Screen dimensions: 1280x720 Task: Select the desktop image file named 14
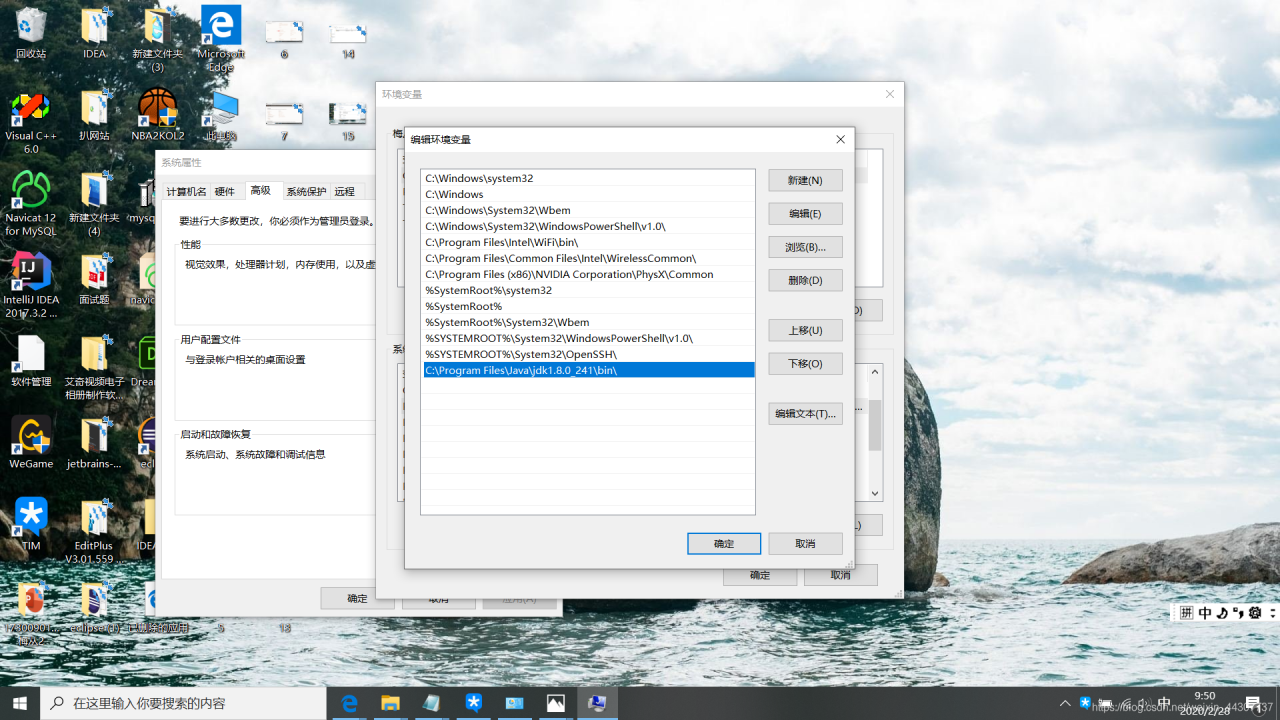pos(348,38)
